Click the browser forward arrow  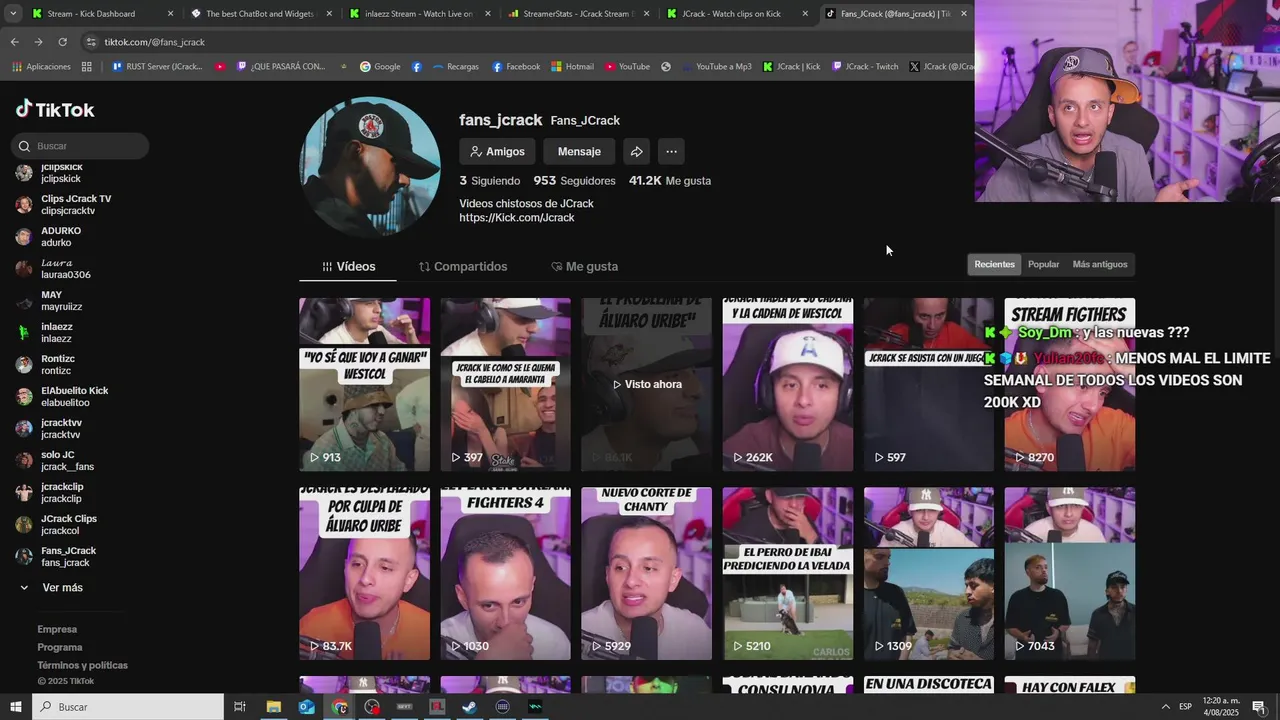[38, 42]
